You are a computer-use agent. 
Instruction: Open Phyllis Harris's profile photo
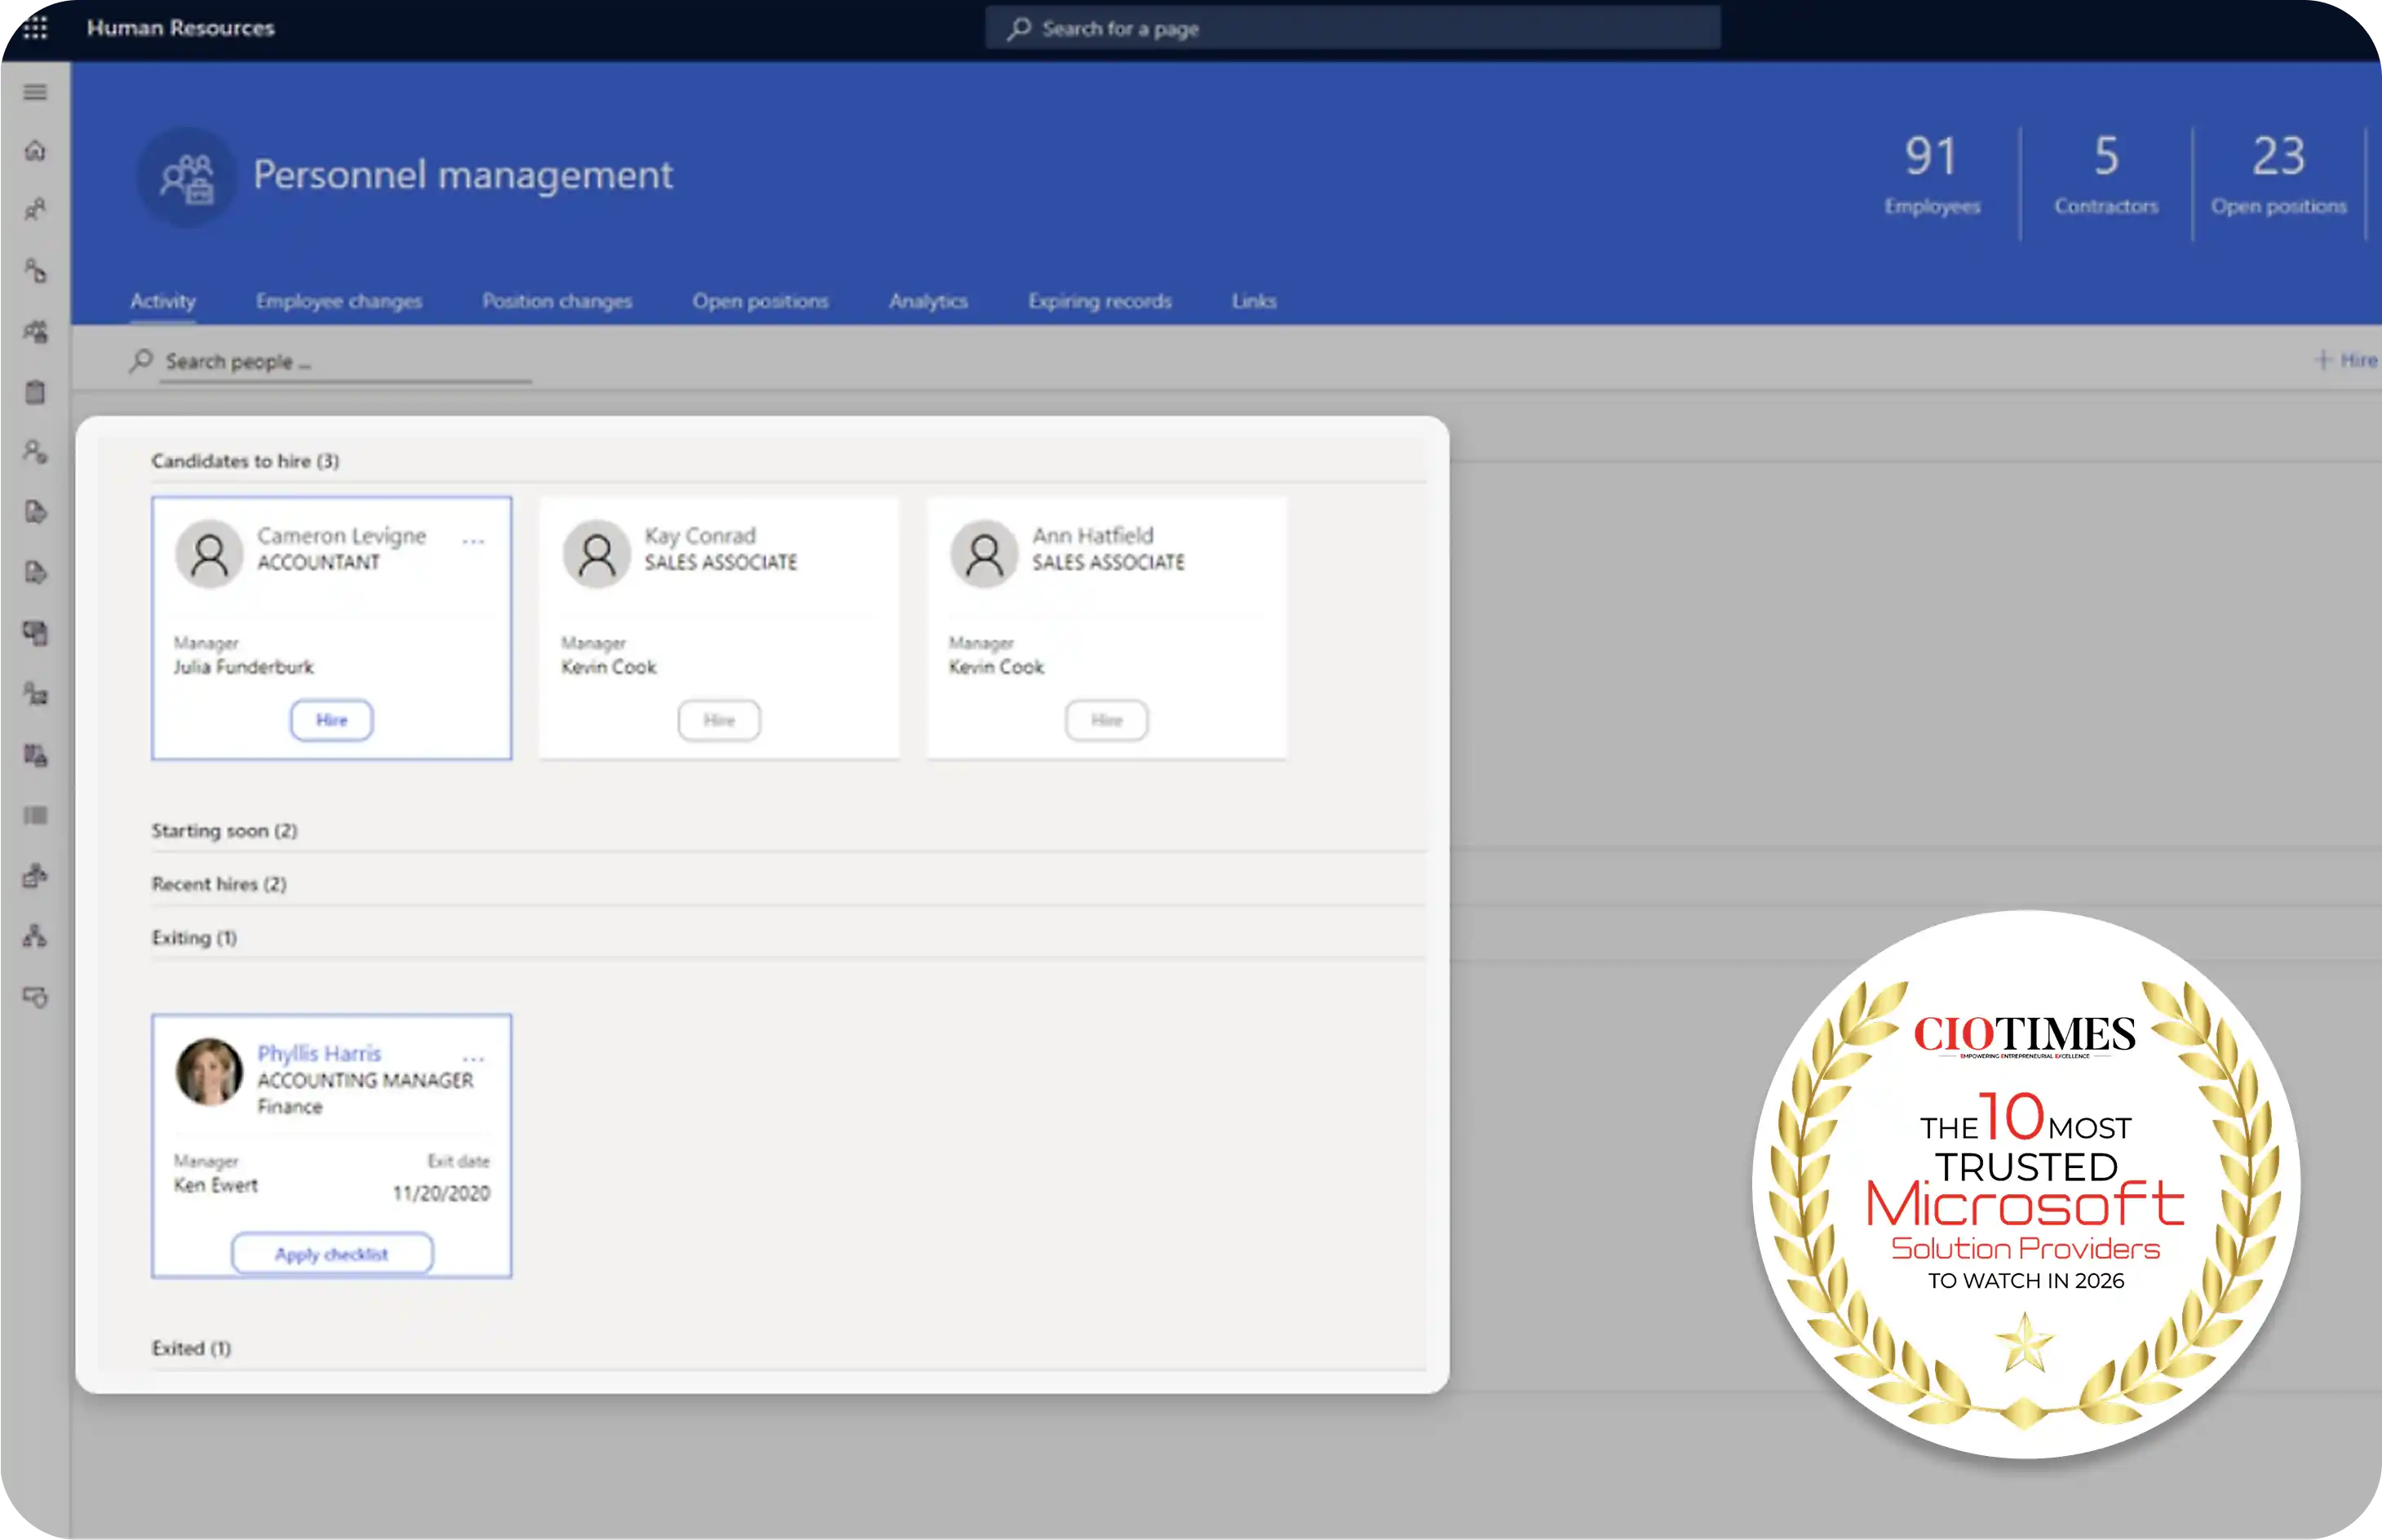209,1072
